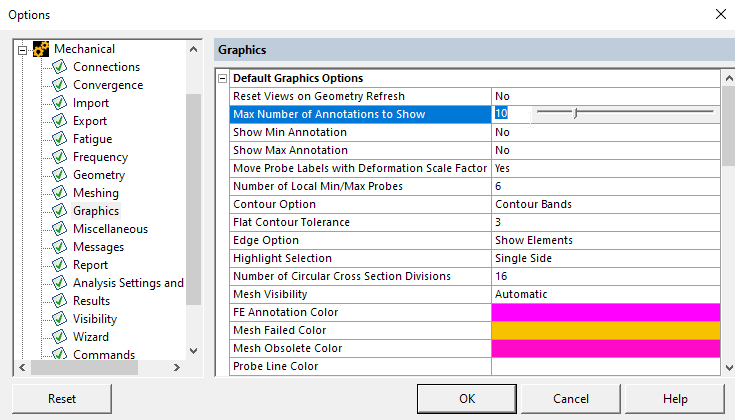Image resolution: width=735 pixels, height=420 pixels.
Task: Collapse the Default Graphics Options section
Action: coord(222,78)
